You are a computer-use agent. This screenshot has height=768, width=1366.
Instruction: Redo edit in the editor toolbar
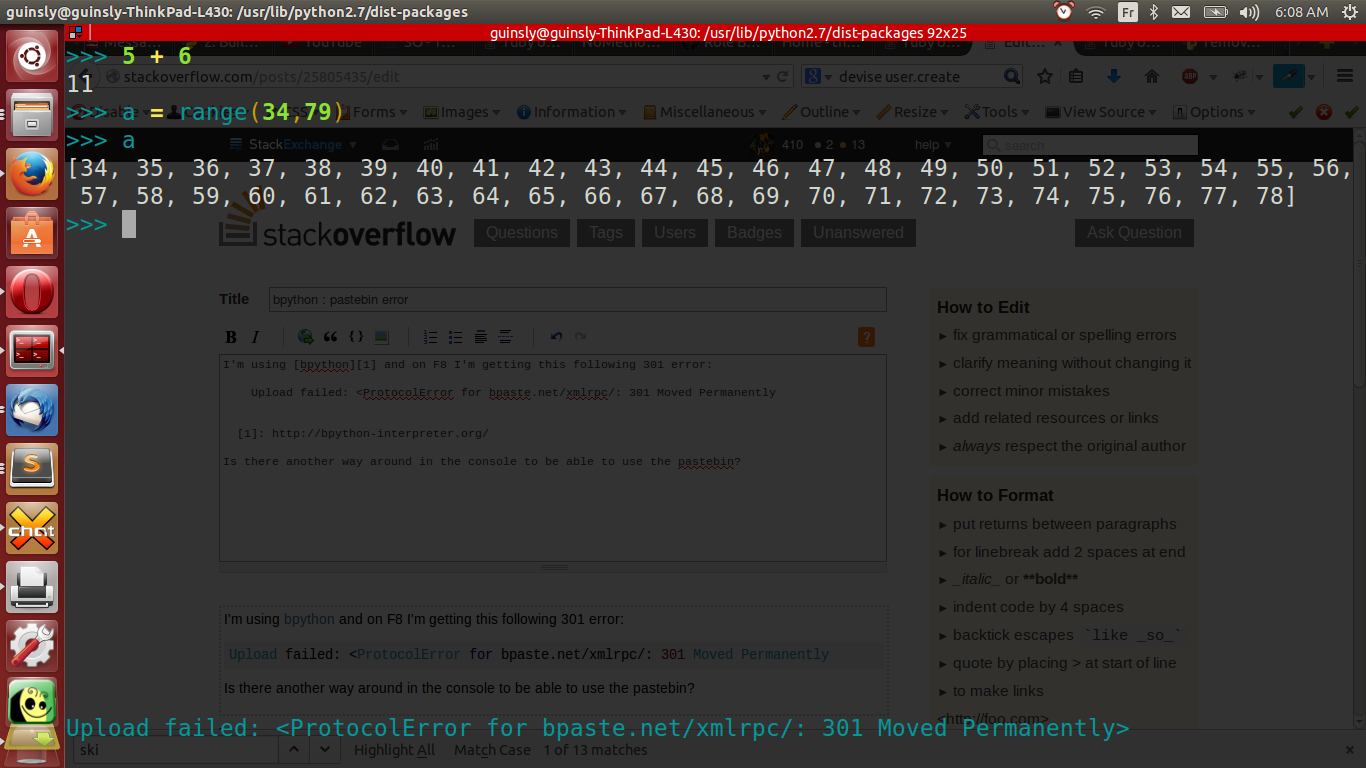click(581, 337)
